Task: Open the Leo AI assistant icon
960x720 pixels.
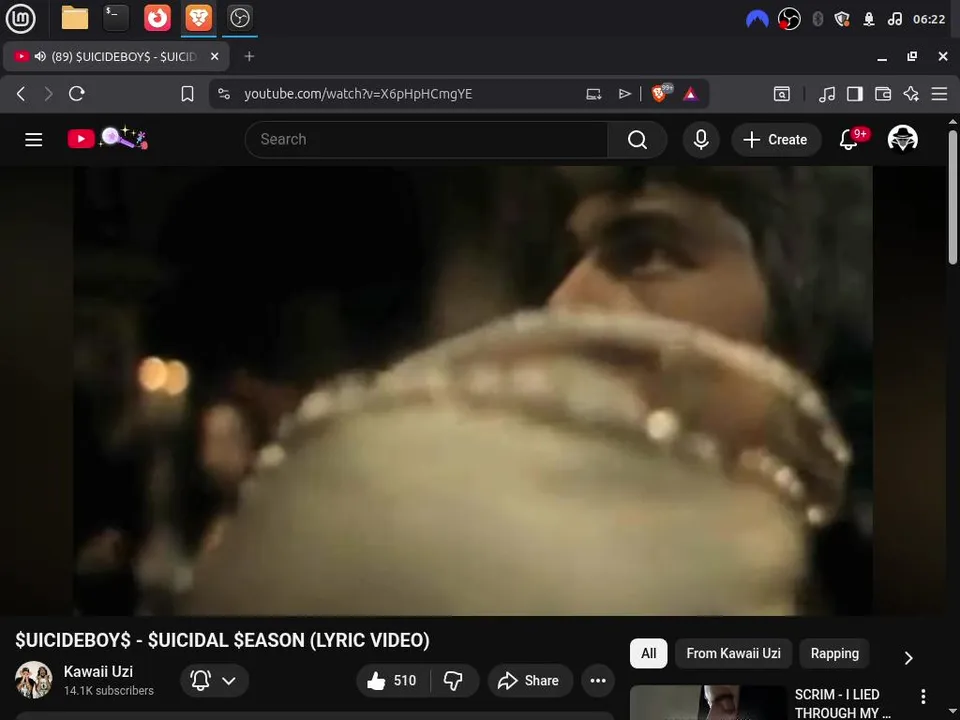Action: pos(911,94)
